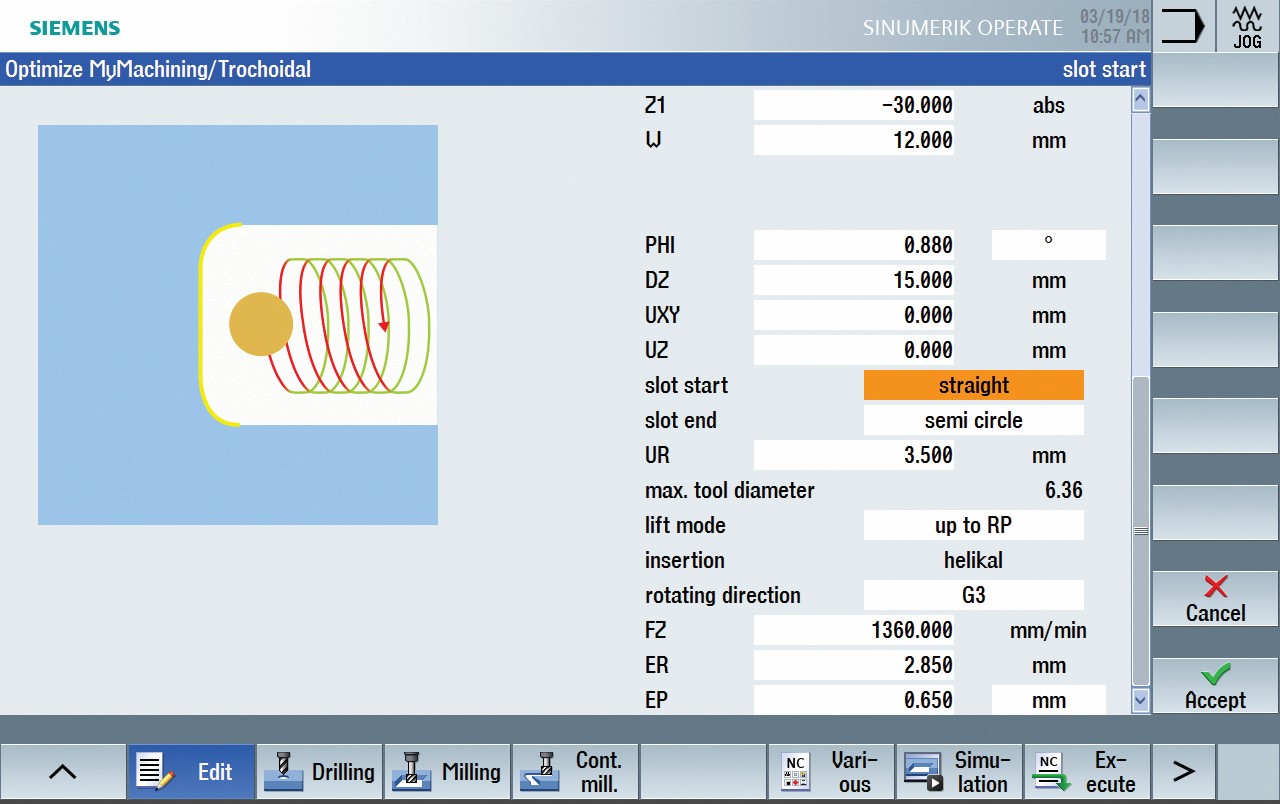Image resolution: width=1280 pixels, height=804 pixels.
Task: Click the JOG mode icon
Action: point(1247,26)
